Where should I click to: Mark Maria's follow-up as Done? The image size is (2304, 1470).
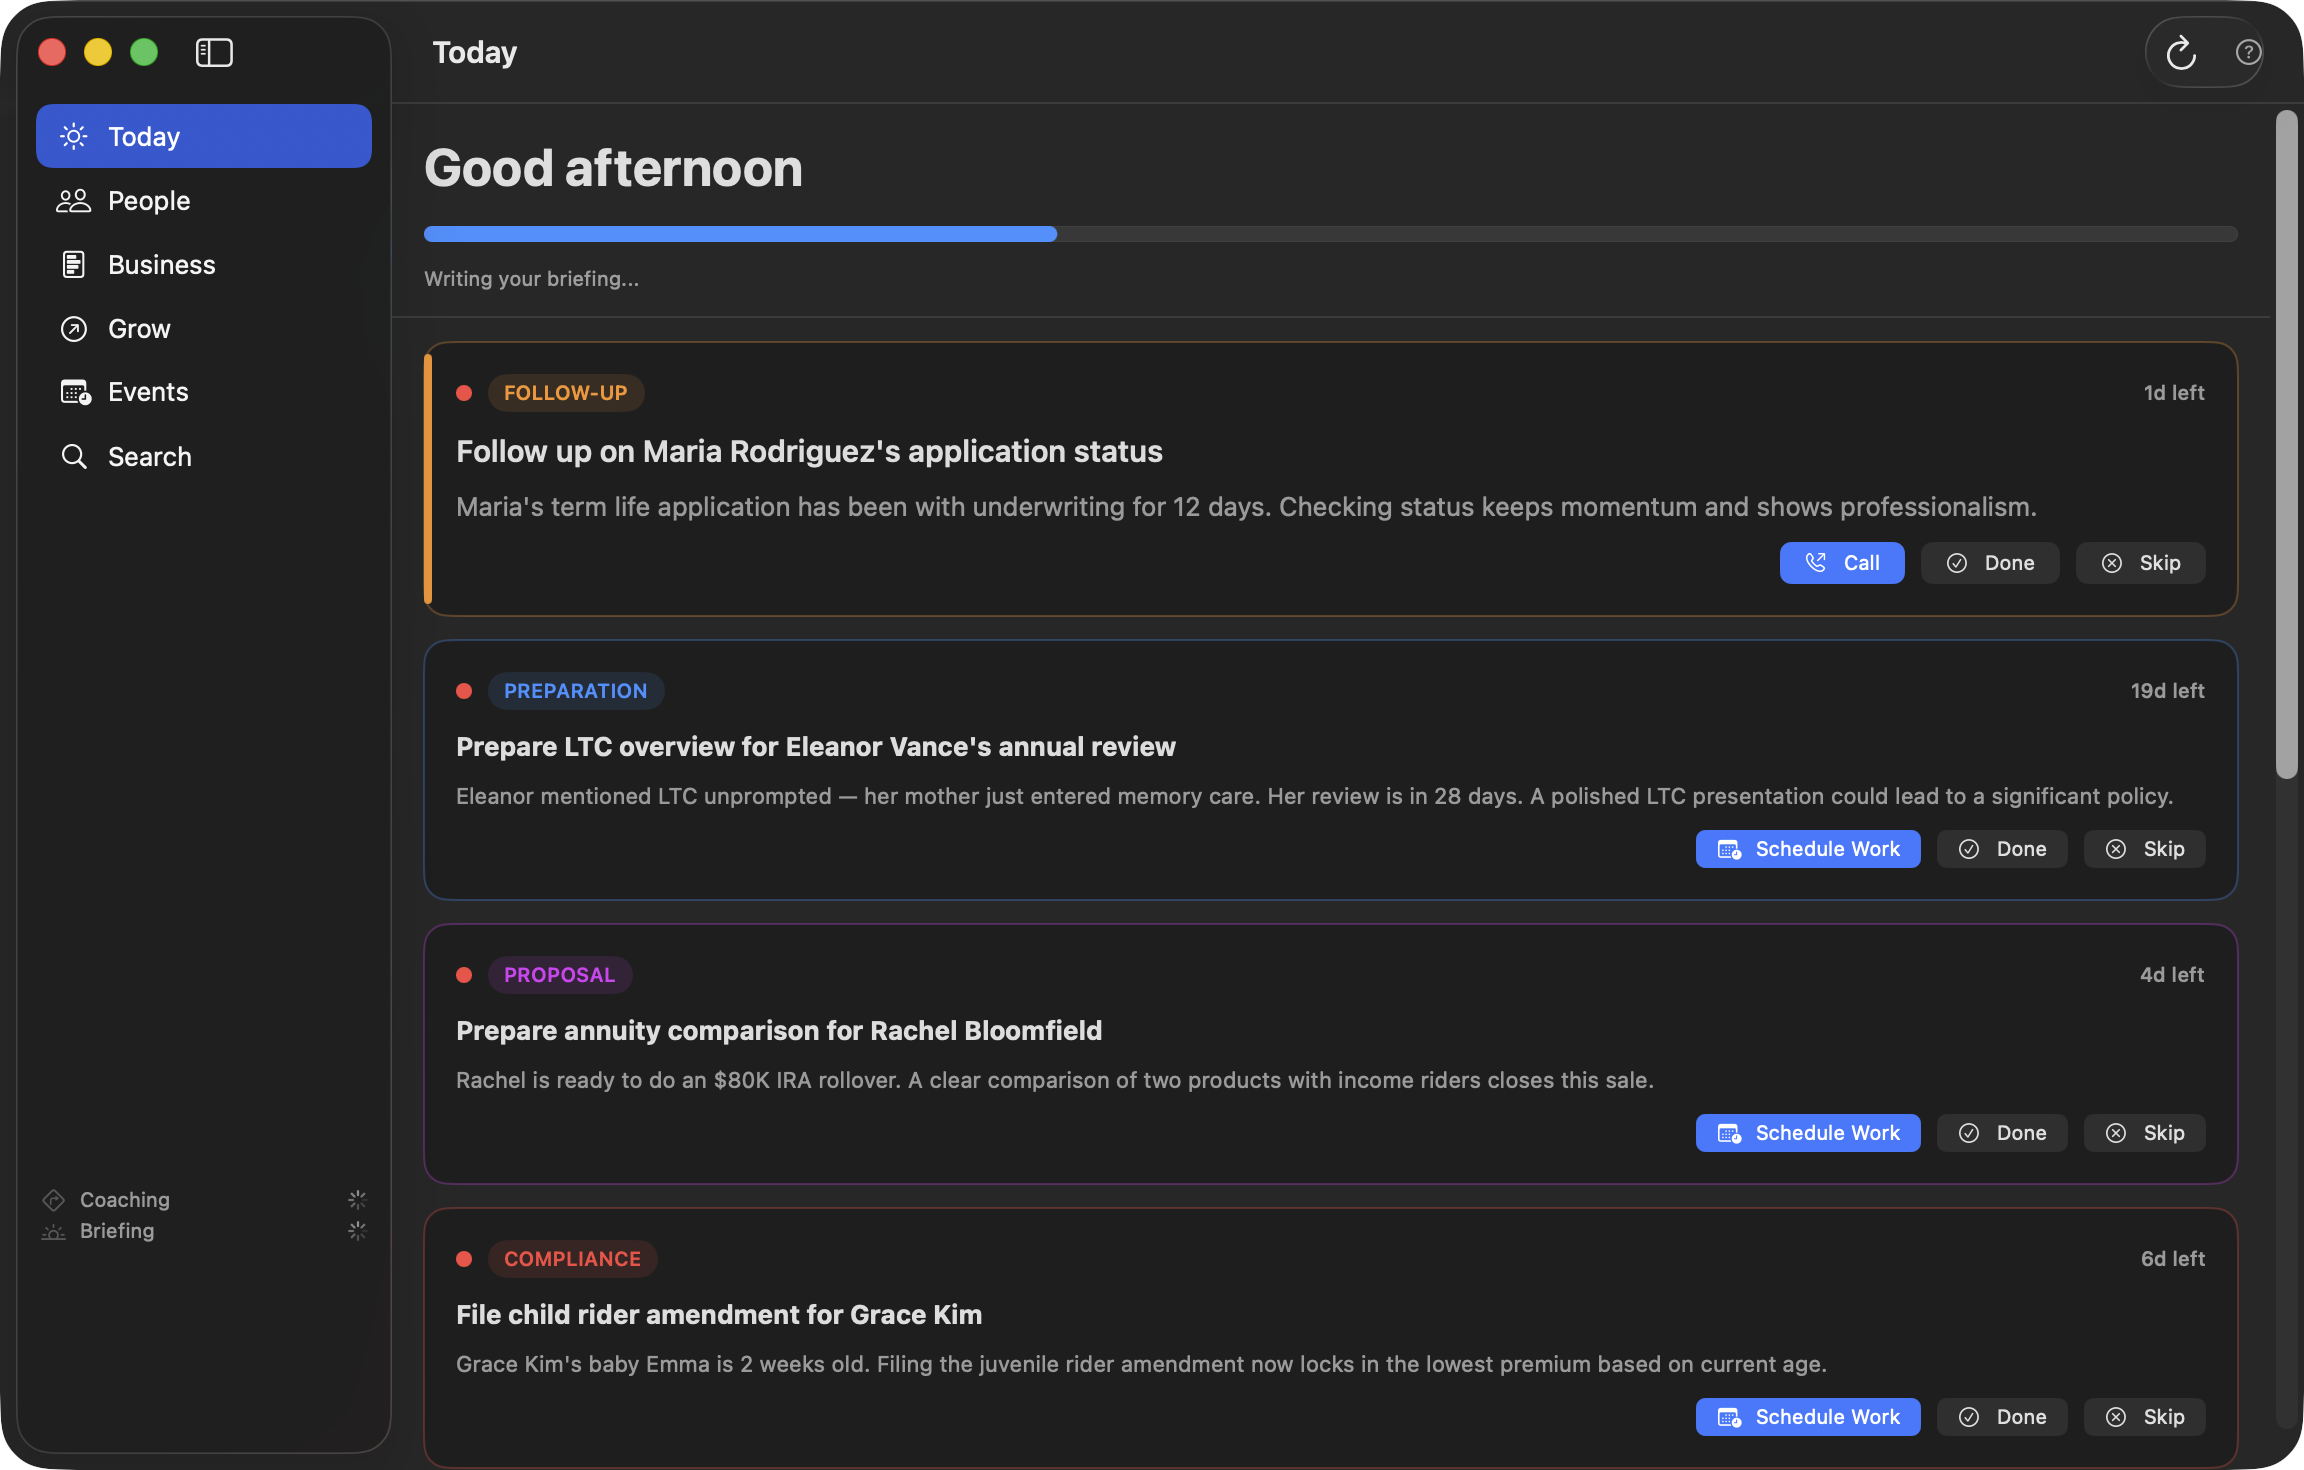(x=1989, y=562)
